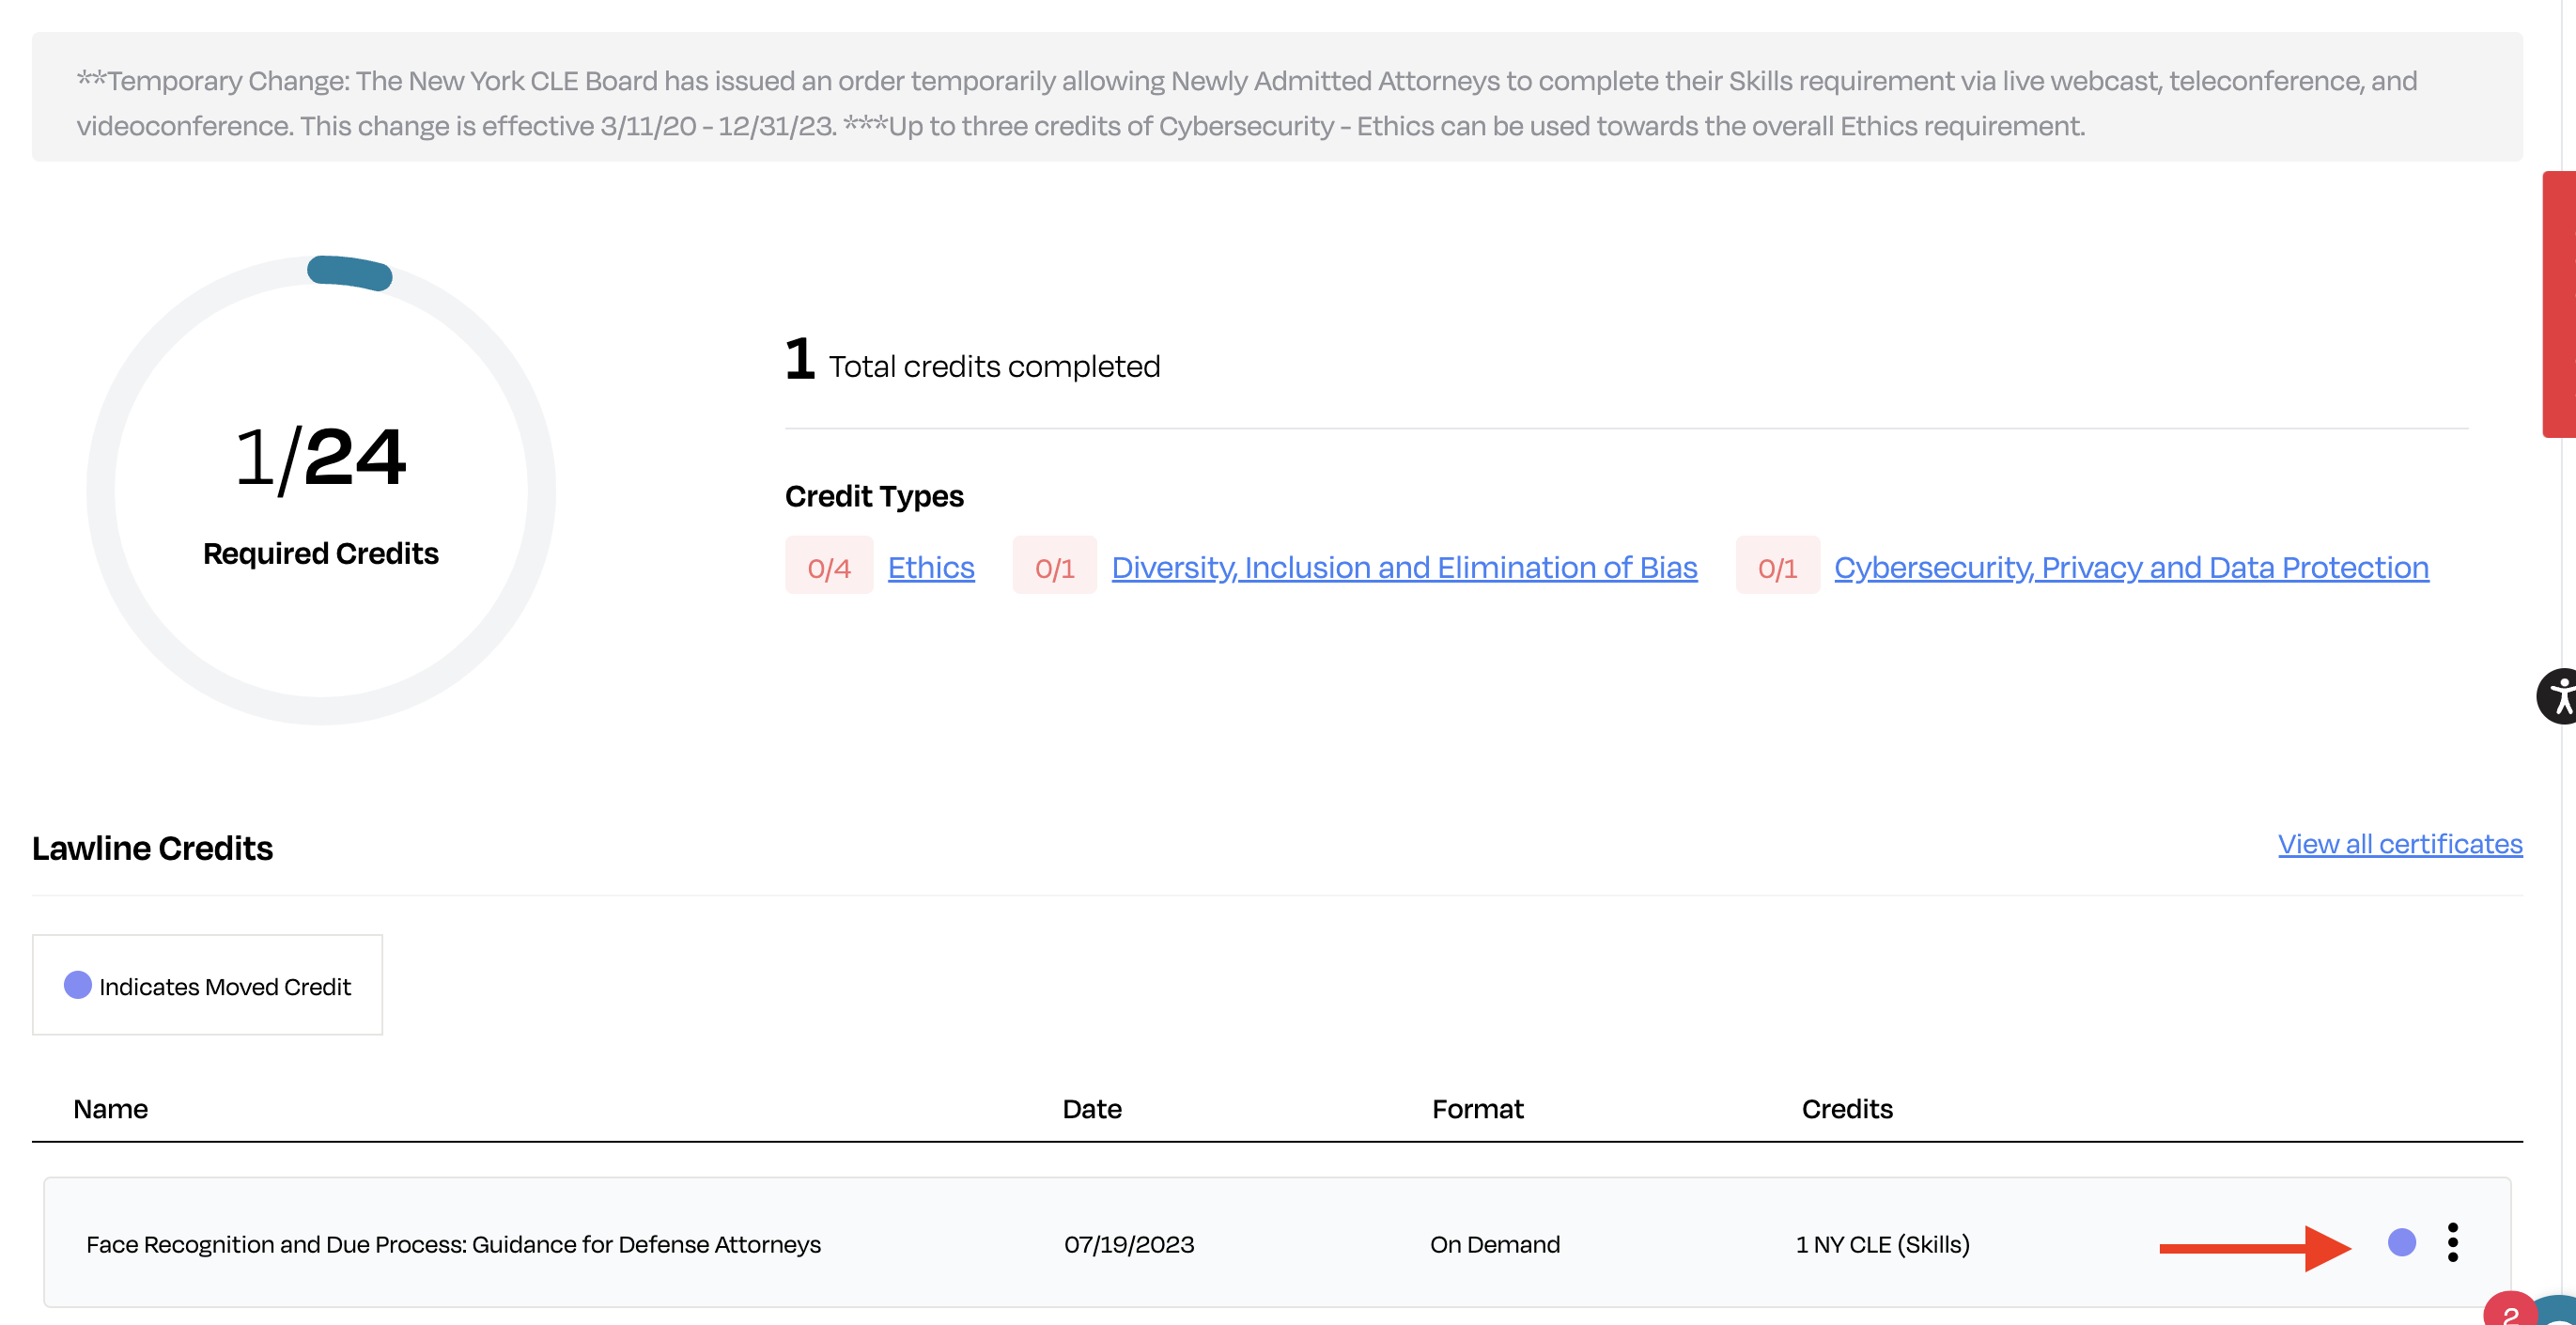Click the 0/1 Cybersecurity credit badge
Screen dimensions: 2576x1325
(1777, 566)
